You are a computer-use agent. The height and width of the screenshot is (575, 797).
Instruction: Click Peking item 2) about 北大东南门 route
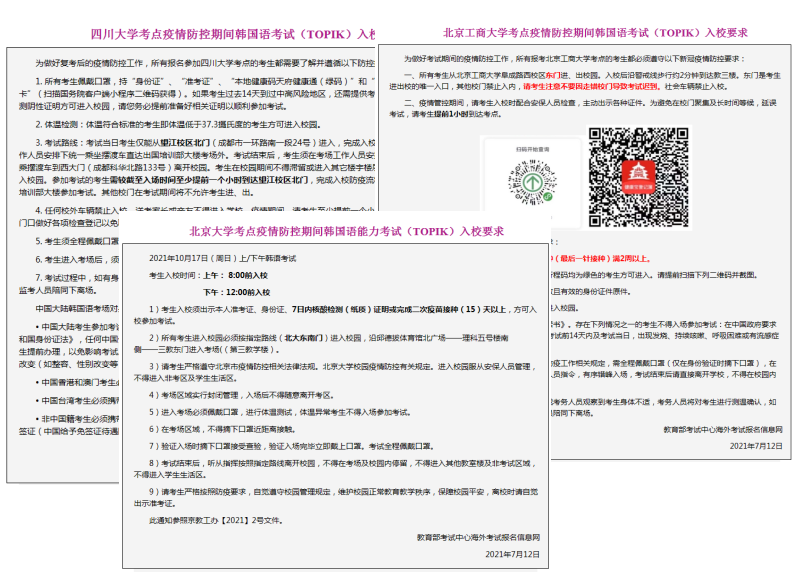[x=321, y=343]
